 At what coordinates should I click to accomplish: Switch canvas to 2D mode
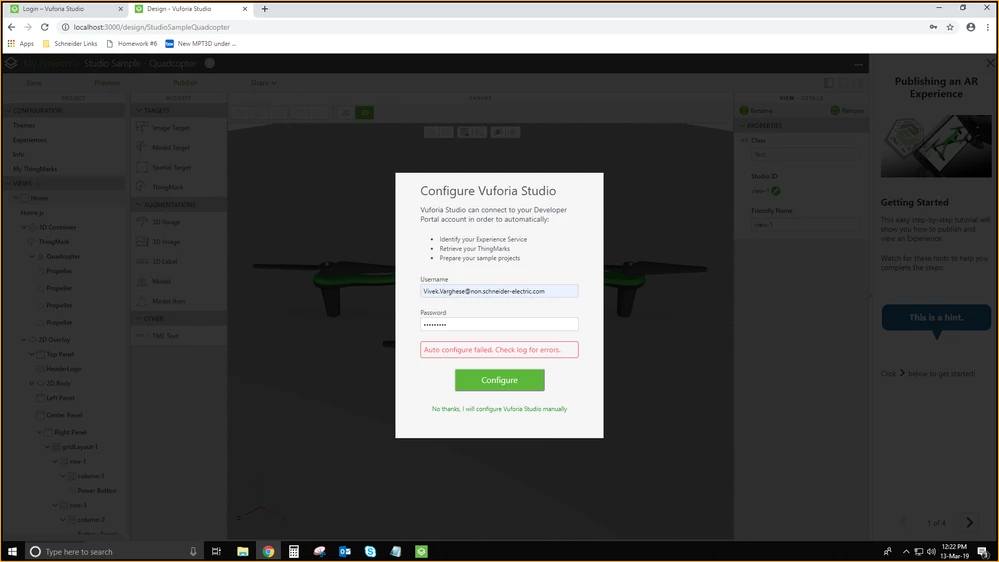[x=345, y=113]
